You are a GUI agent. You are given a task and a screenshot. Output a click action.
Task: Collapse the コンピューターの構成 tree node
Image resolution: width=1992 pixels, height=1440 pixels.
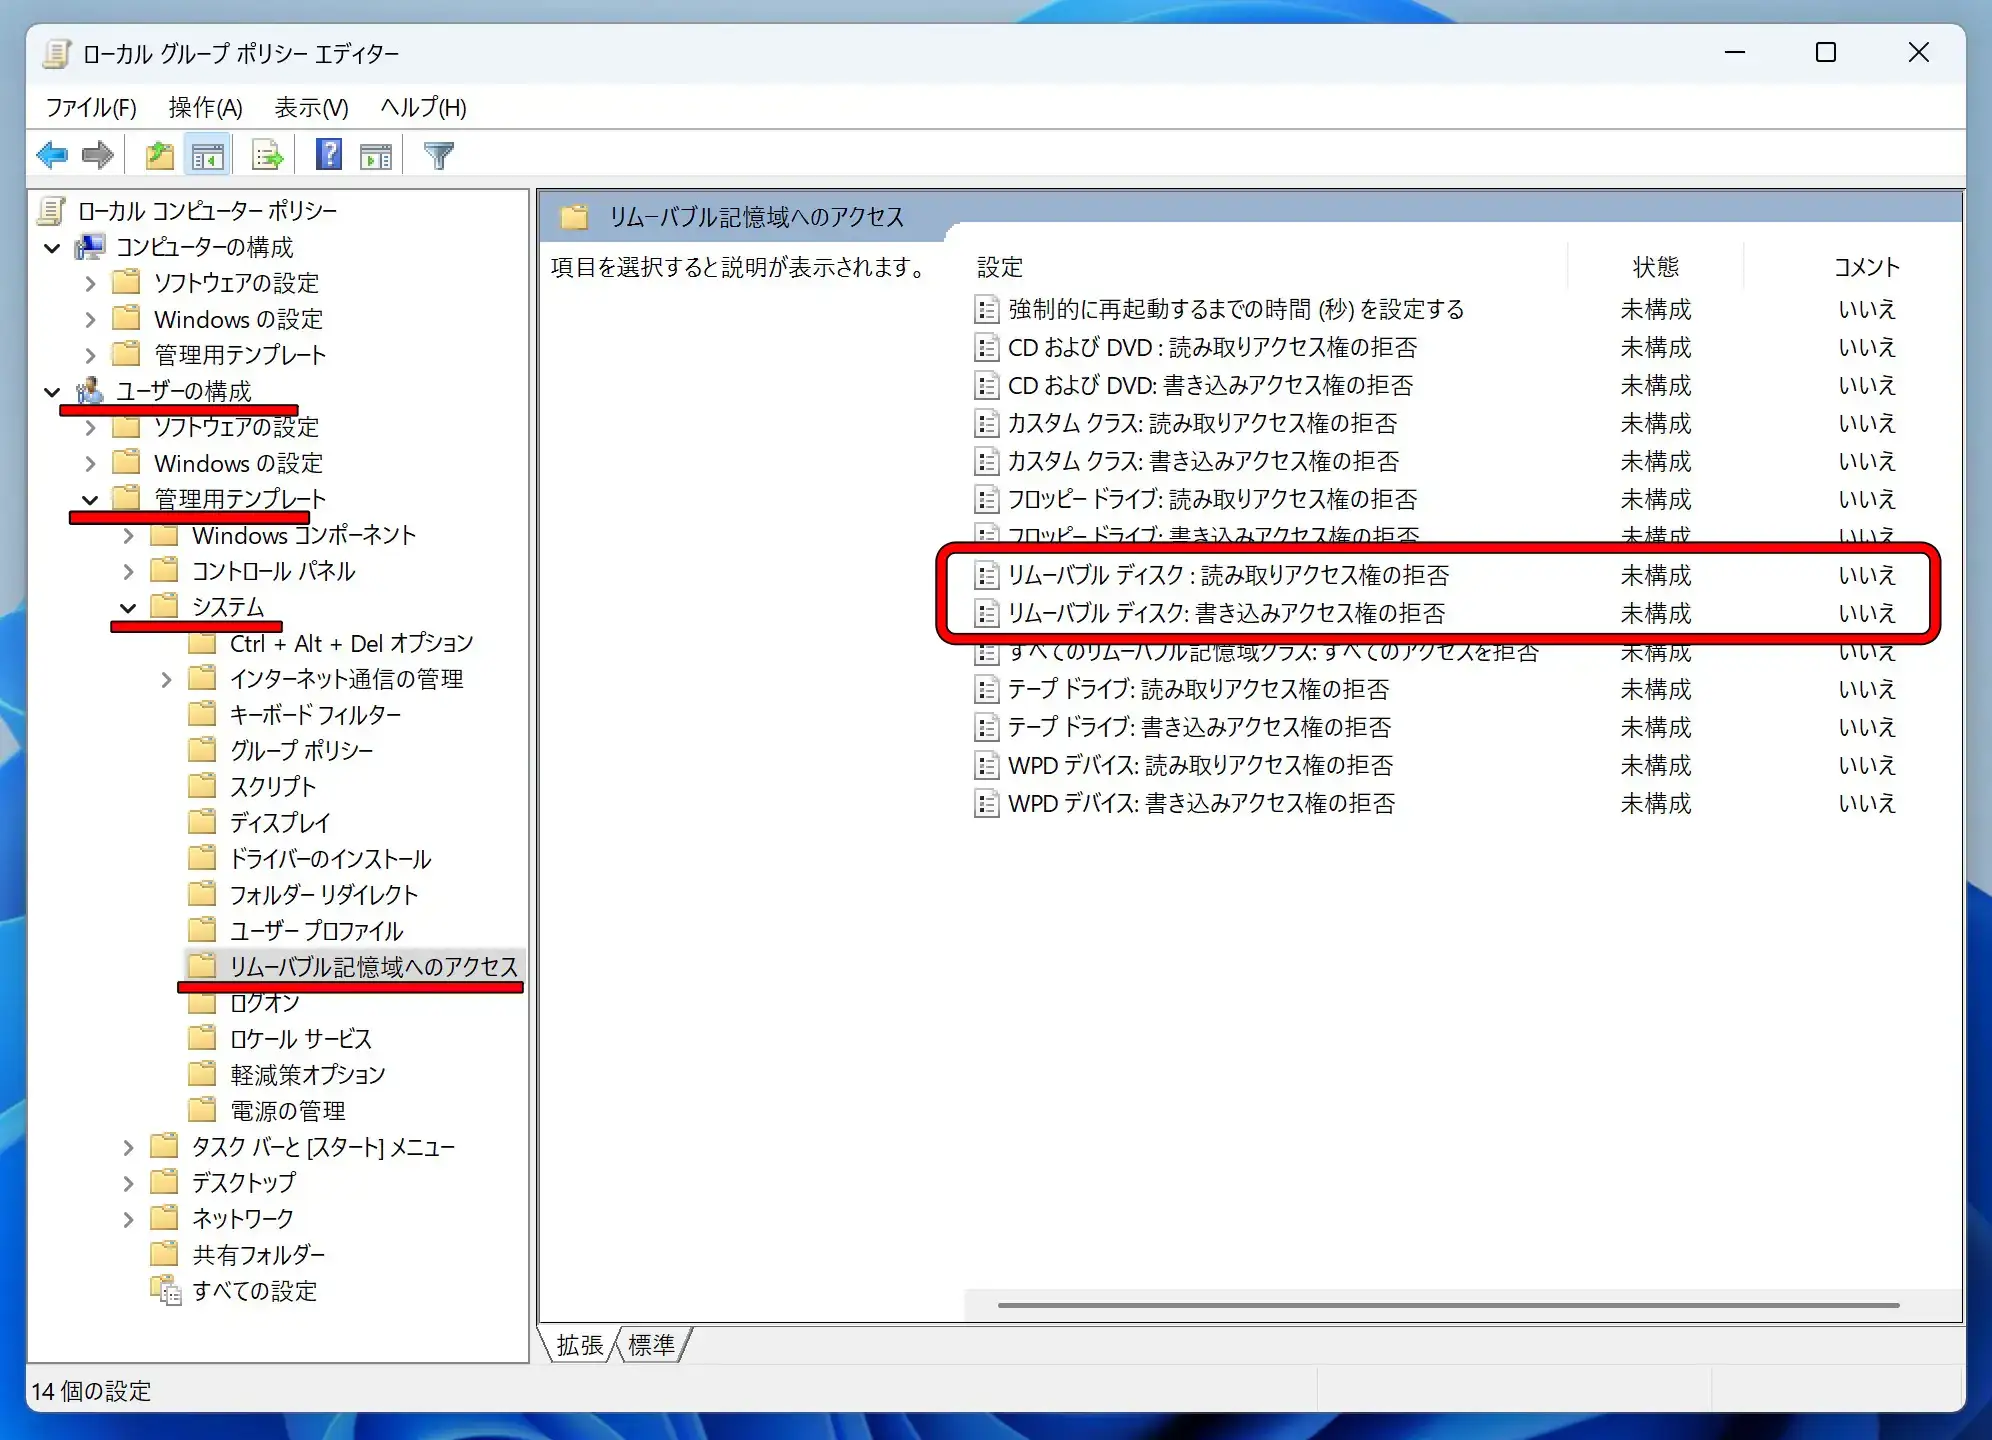[x=53, y=247]
